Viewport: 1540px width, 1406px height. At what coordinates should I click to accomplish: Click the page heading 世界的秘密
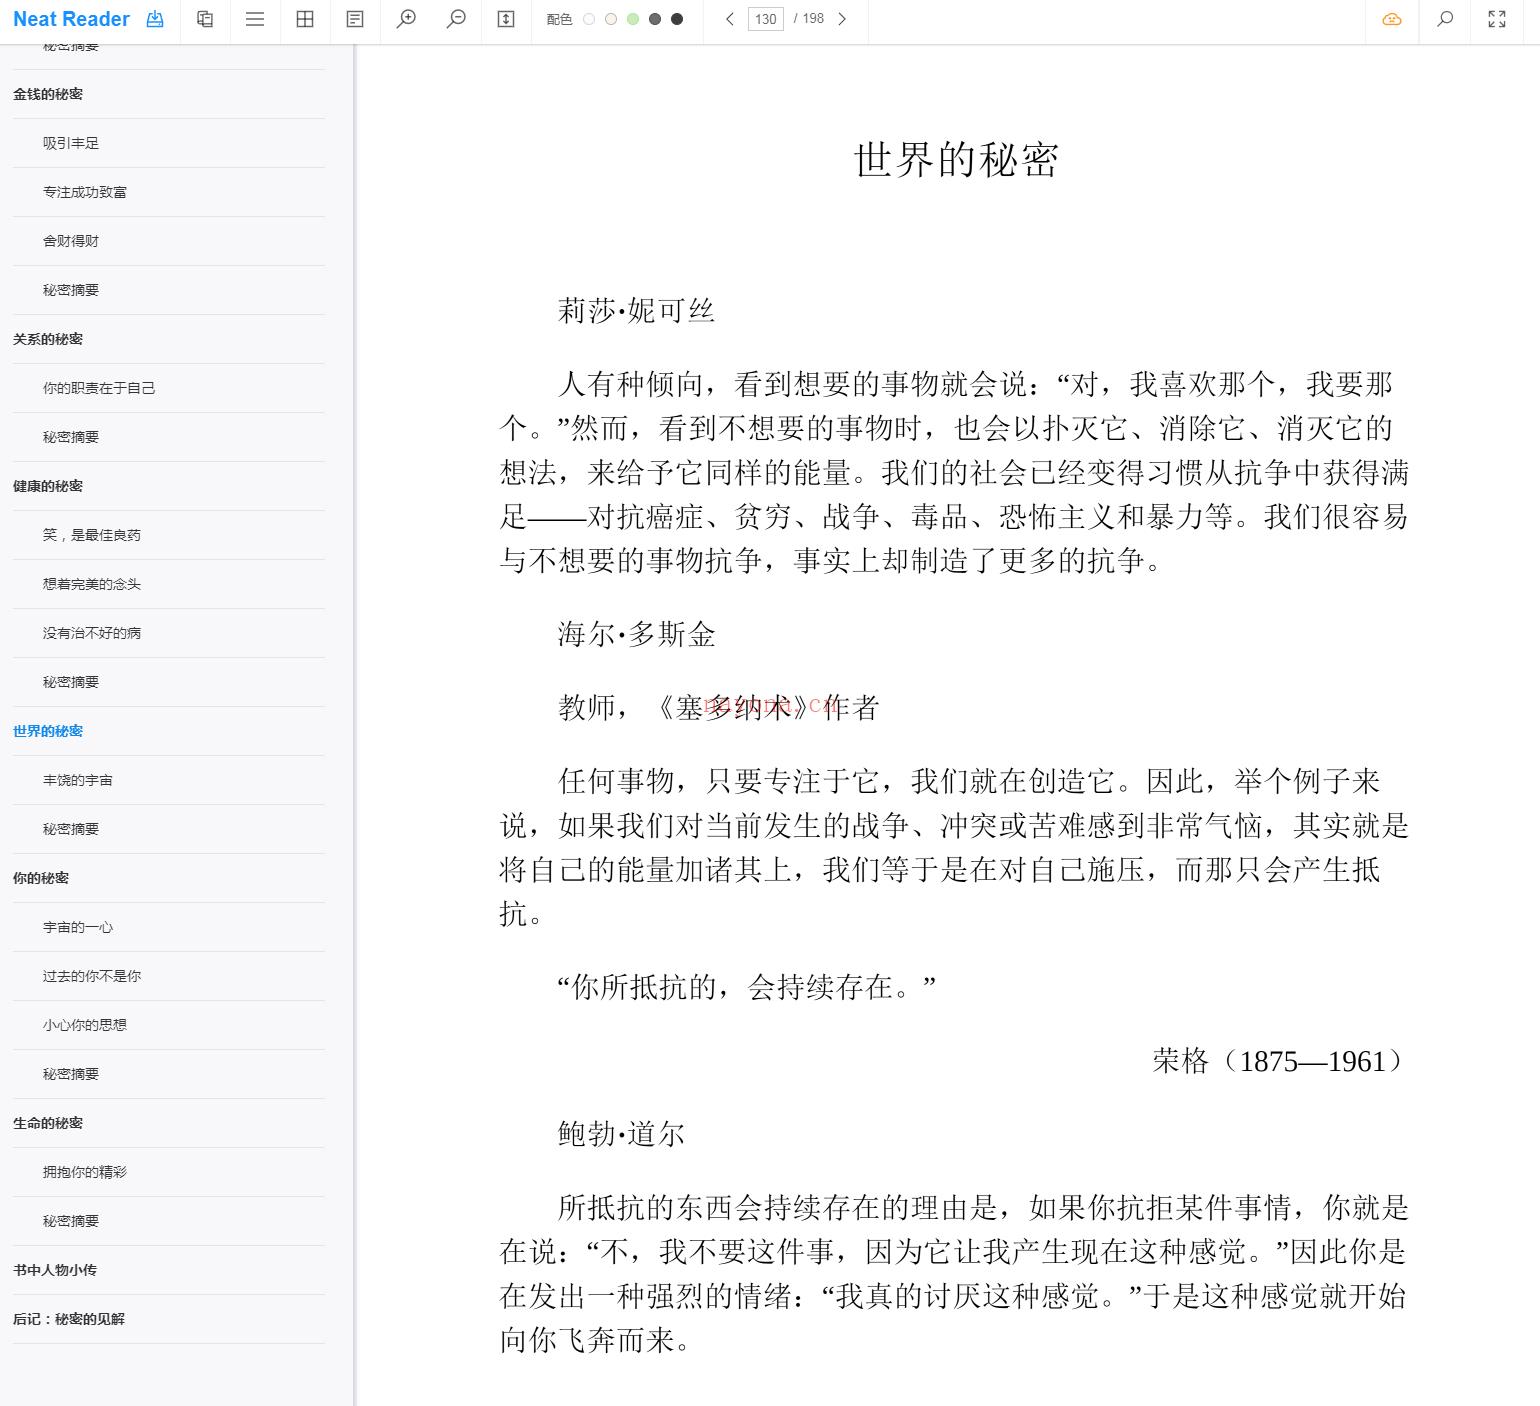click(x=956, y=160)
